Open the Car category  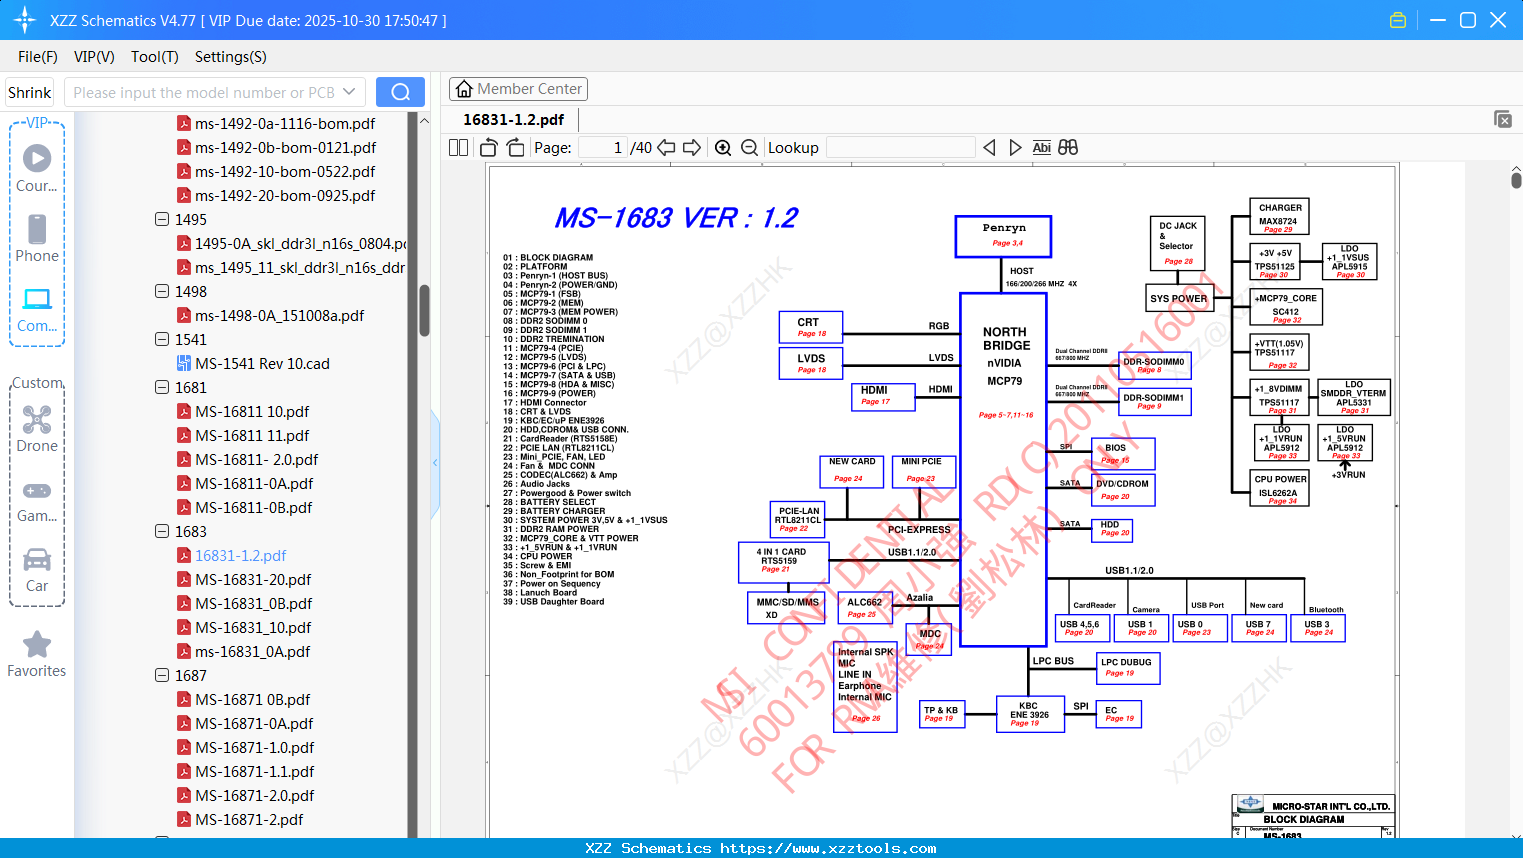click(x=37, y=569)
